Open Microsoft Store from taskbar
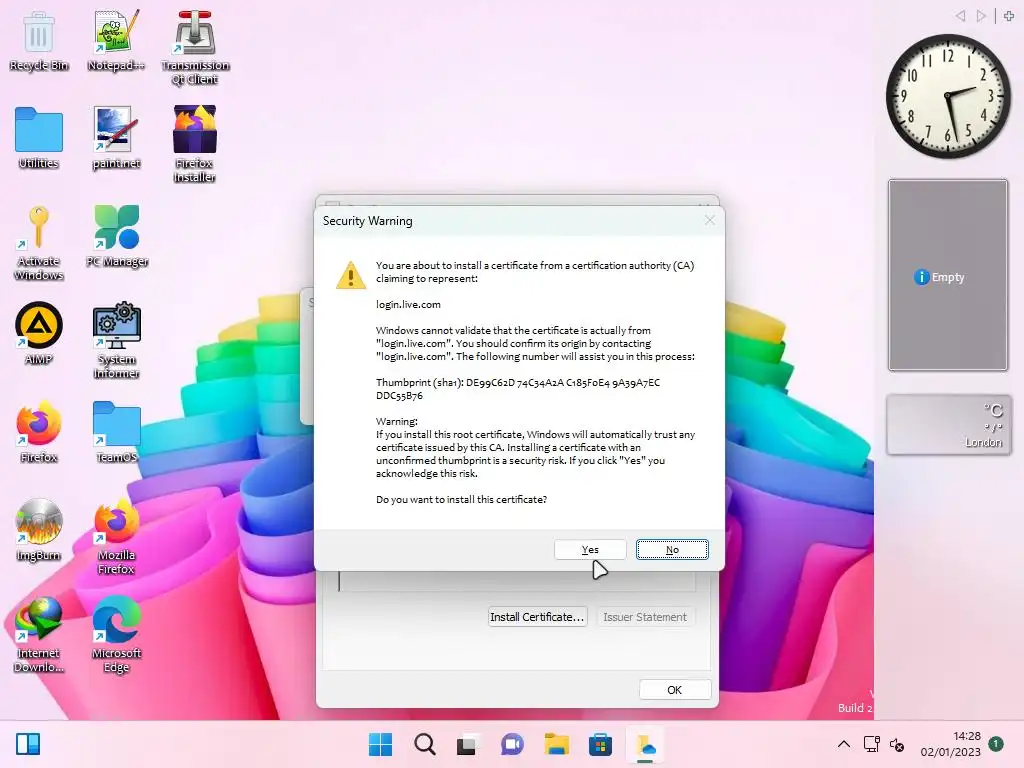The image size is (1024, 768). [x=600, y=744]
